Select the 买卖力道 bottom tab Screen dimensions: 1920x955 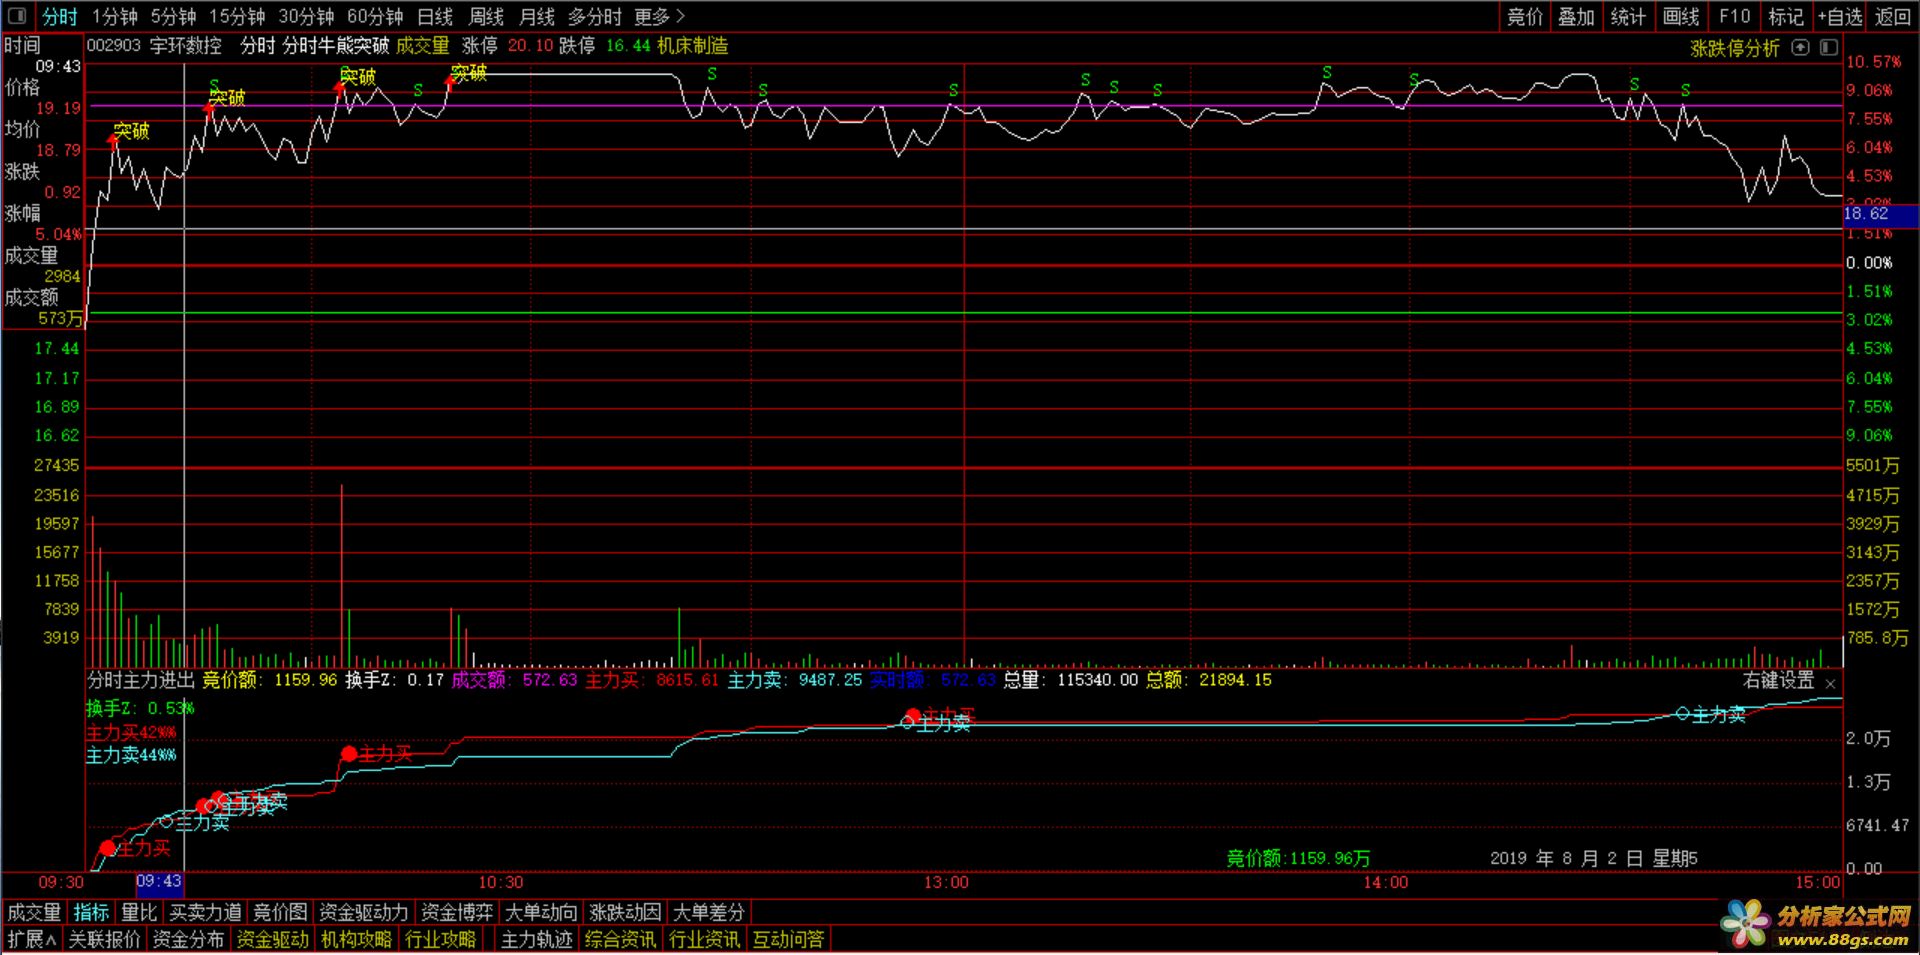coord(205,912)
